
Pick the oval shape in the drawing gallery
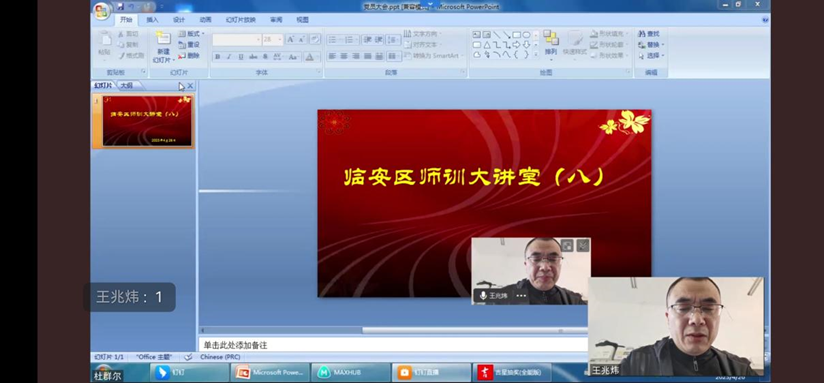pyautogui.click(x=526, y=35)
